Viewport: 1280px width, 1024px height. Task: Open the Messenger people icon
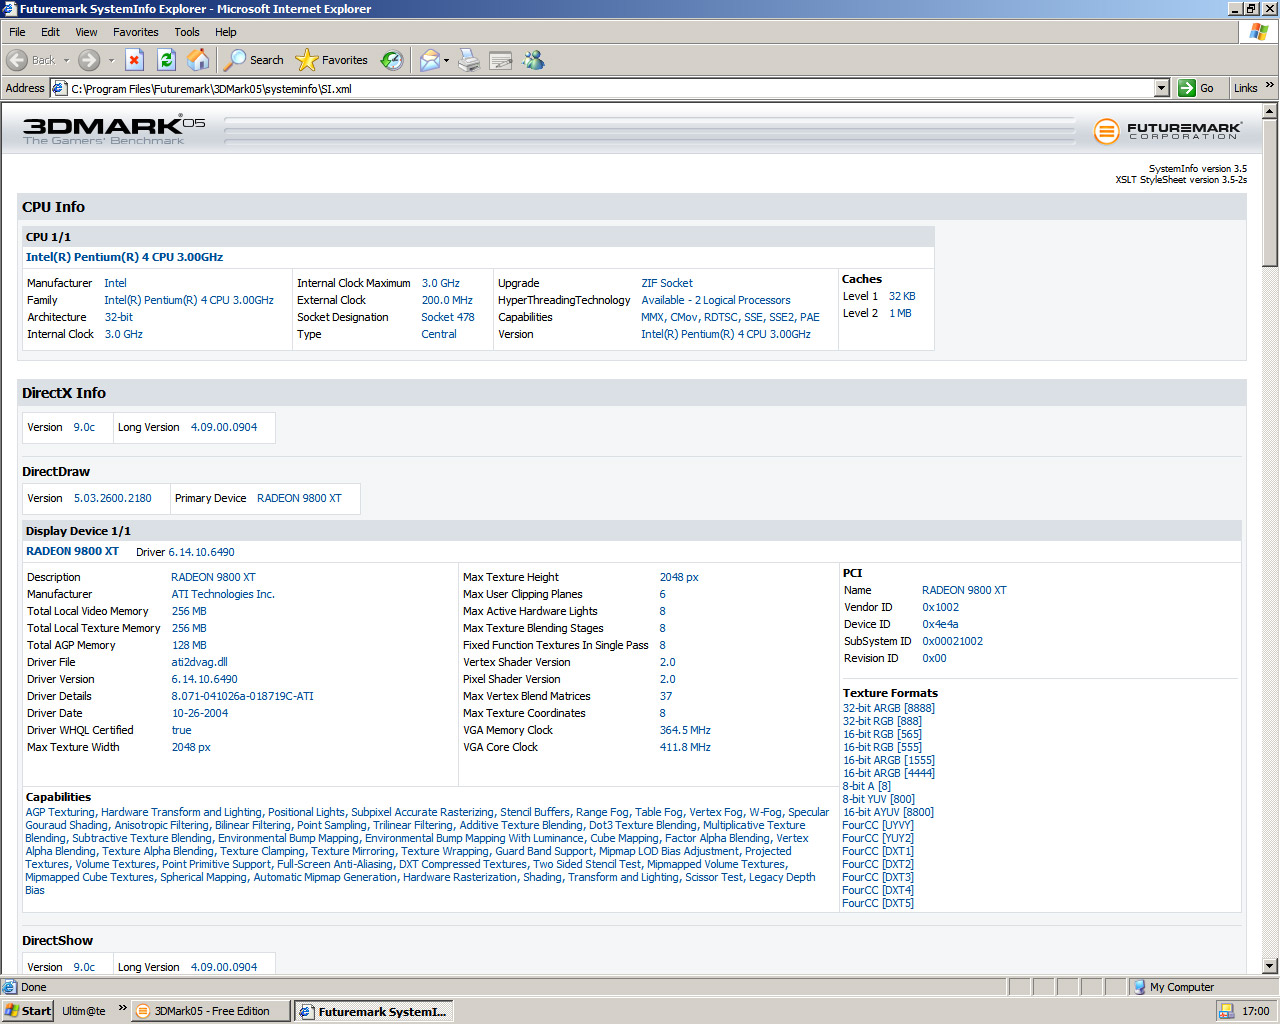point(534,60)
